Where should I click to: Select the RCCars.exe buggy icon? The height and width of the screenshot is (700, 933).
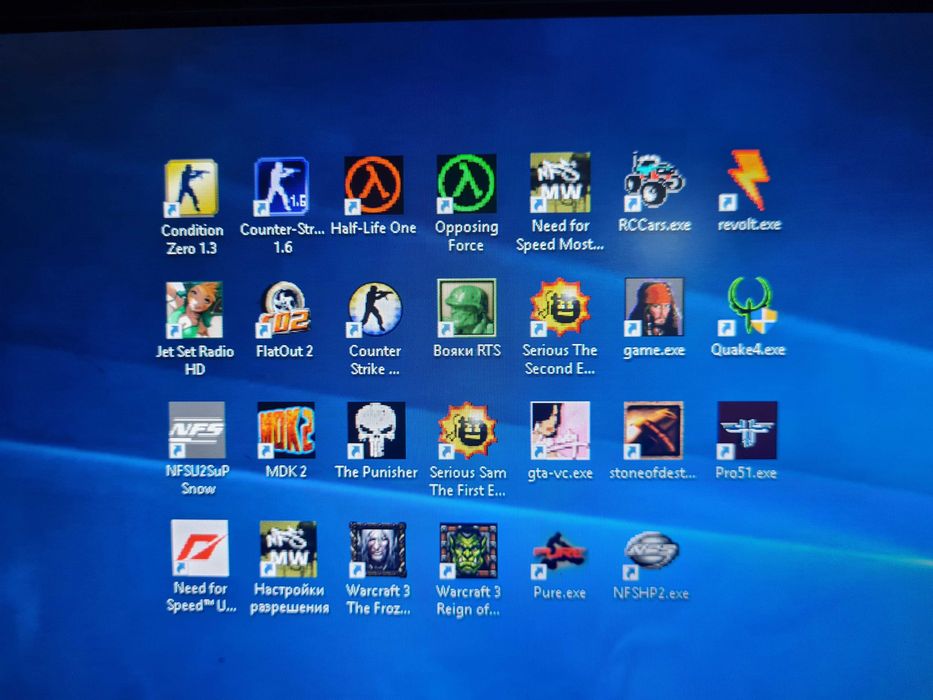coord(653,182)
